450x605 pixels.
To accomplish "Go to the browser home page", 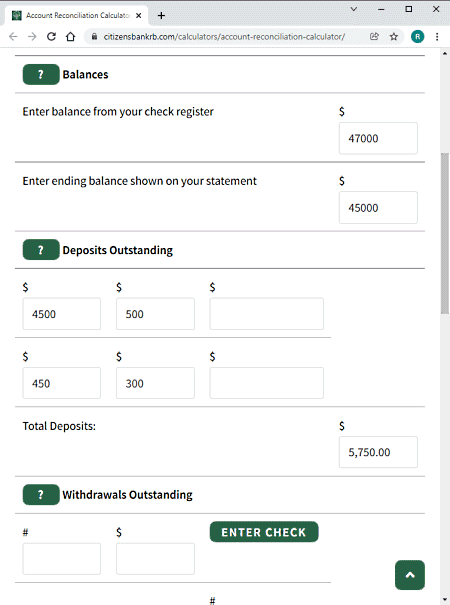I will pyautogui.click(x=70, y=37).
